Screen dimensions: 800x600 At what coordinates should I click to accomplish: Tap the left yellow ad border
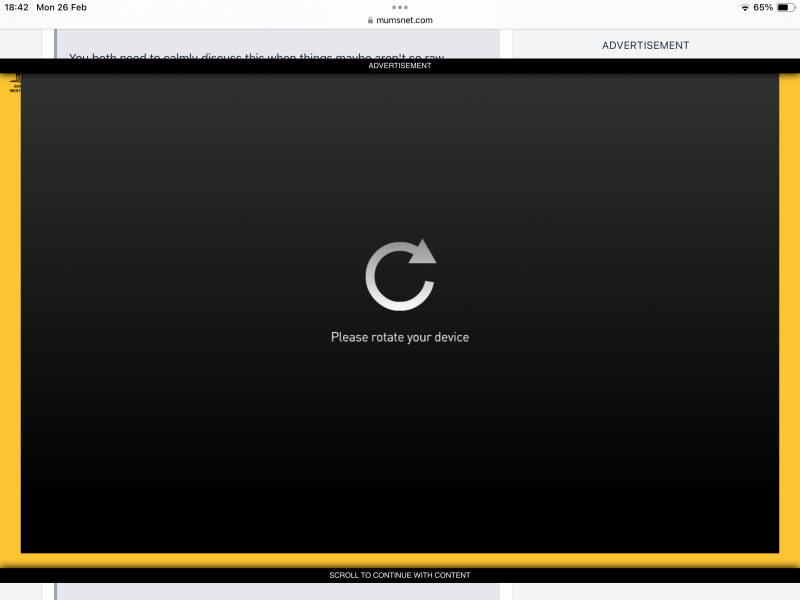[x=14, y=300]
